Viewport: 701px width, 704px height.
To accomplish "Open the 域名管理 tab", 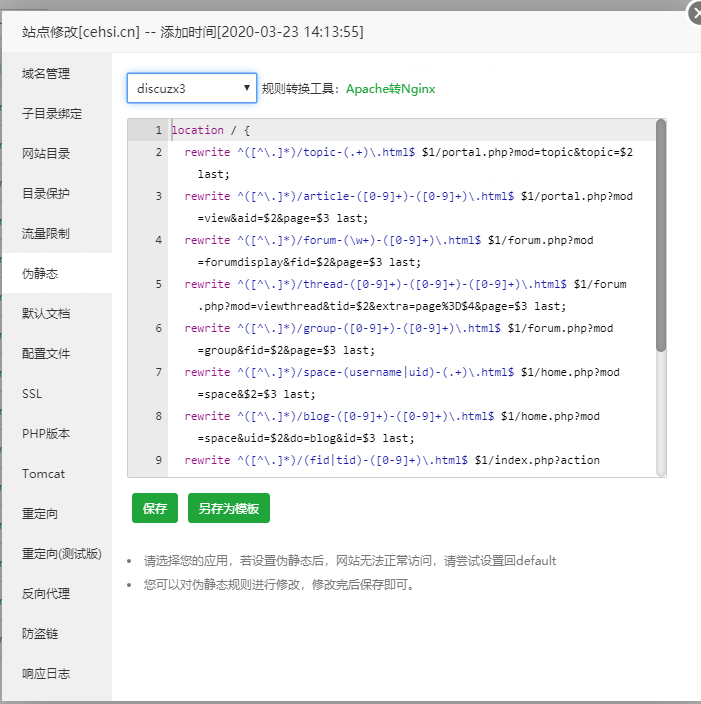I will click(47, 74).
